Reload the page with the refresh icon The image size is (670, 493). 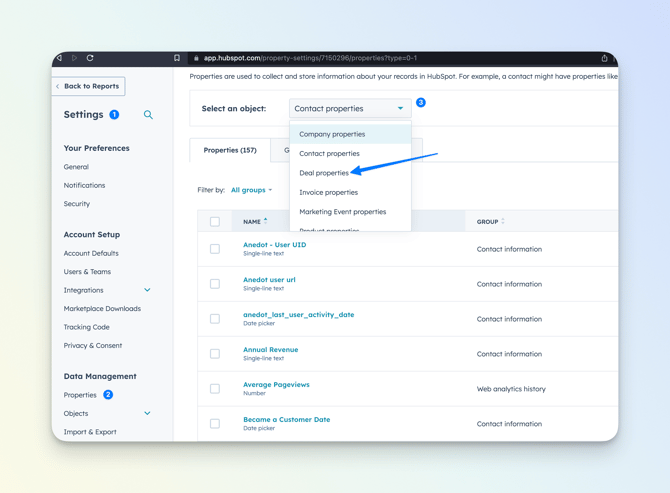click(x=90, y=58)
